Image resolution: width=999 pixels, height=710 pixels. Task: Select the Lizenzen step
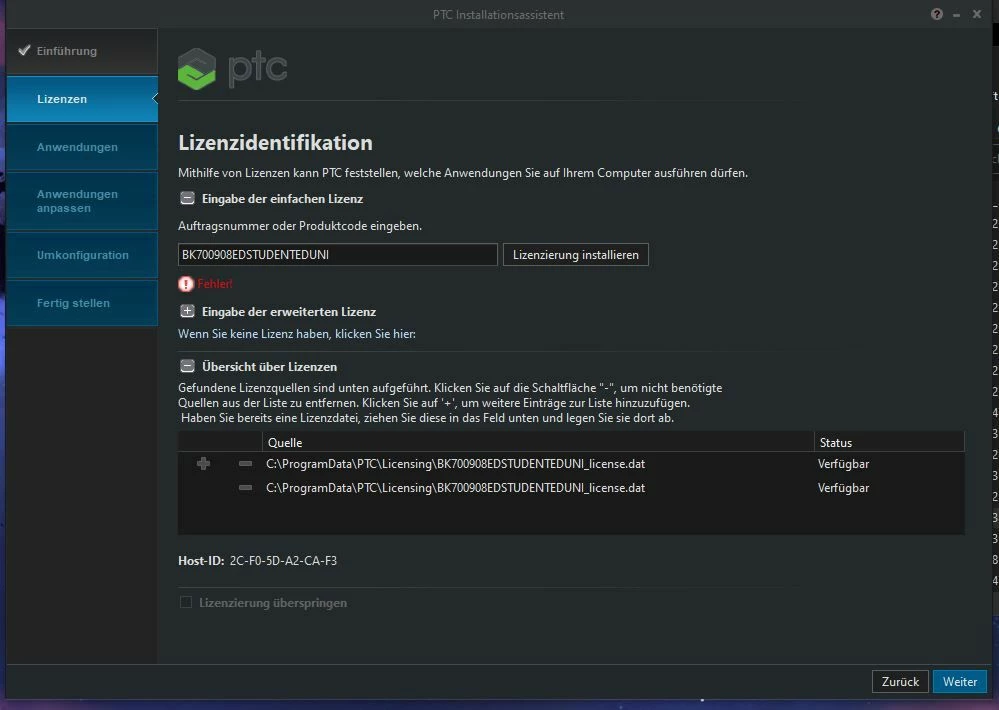click(82, 99)
